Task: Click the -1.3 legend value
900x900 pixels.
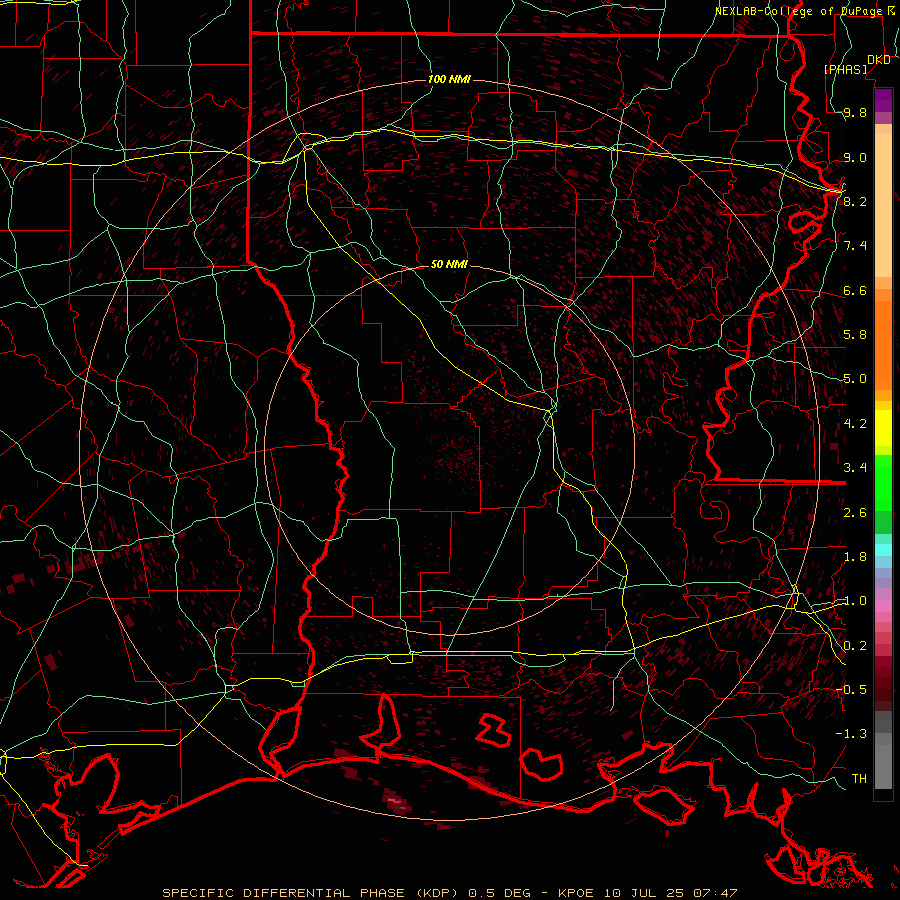Action: [851, 734]
